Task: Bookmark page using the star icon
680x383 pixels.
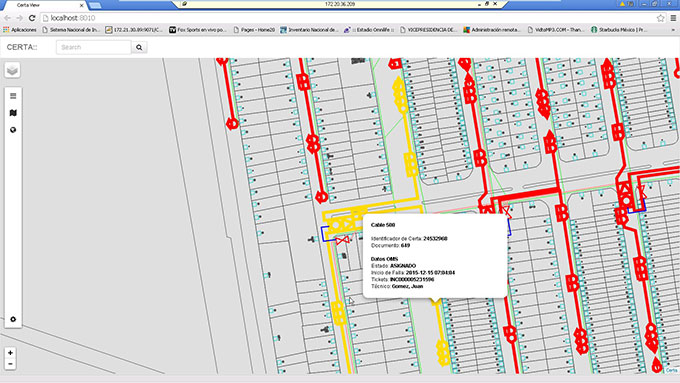Action: 660,18
